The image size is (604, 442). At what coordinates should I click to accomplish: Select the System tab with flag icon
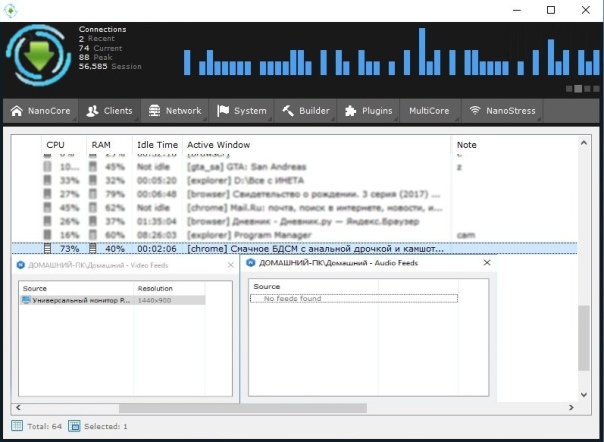click(241, 111)
